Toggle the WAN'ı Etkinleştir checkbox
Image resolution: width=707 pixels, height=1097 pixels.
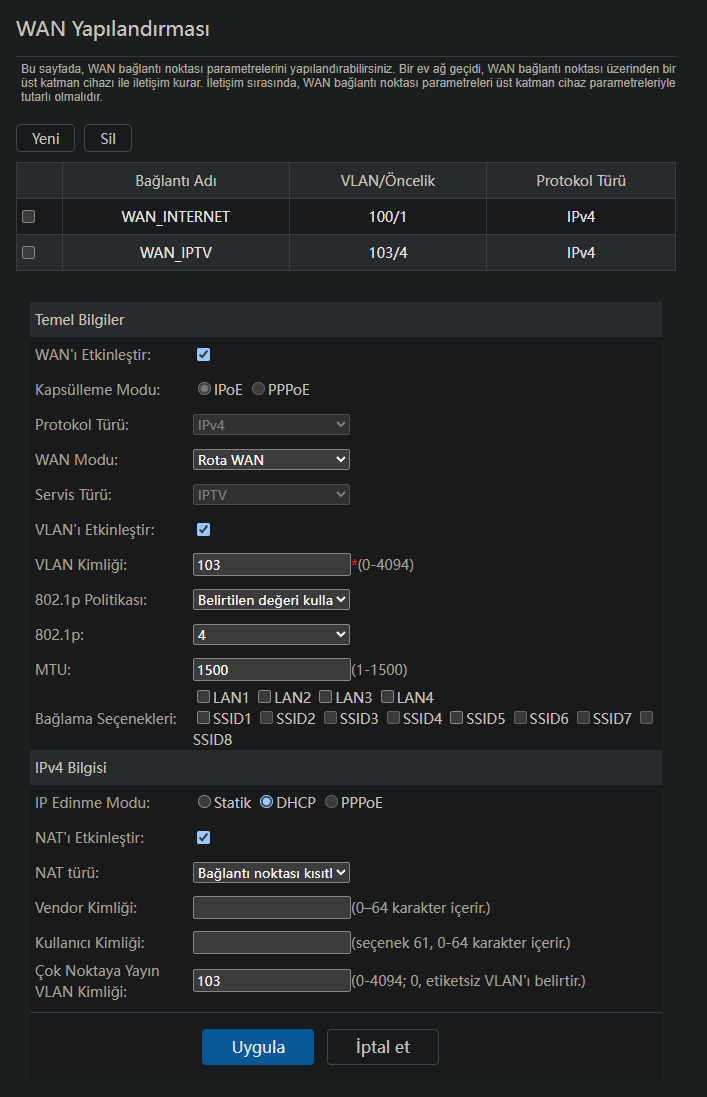203,355
